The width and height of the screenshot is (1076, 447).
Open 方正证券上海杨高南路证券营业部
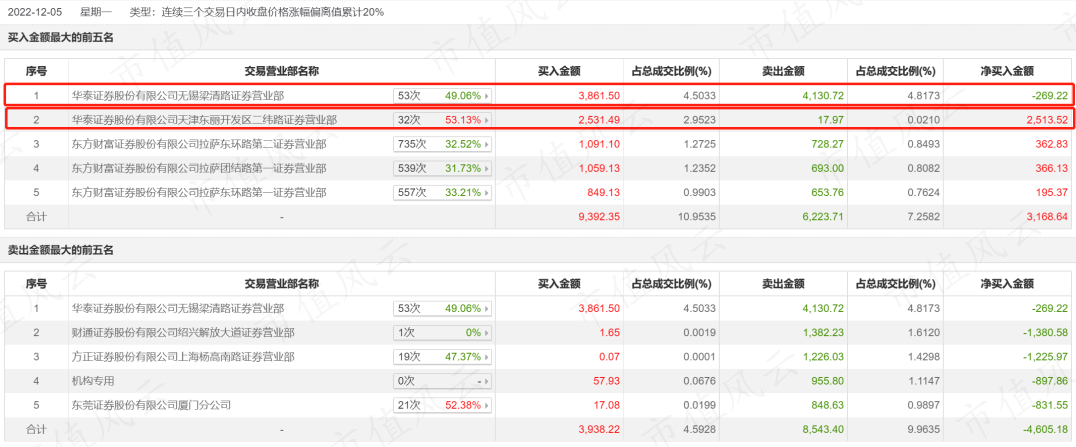pyautogui.click(x=183, y=357)
